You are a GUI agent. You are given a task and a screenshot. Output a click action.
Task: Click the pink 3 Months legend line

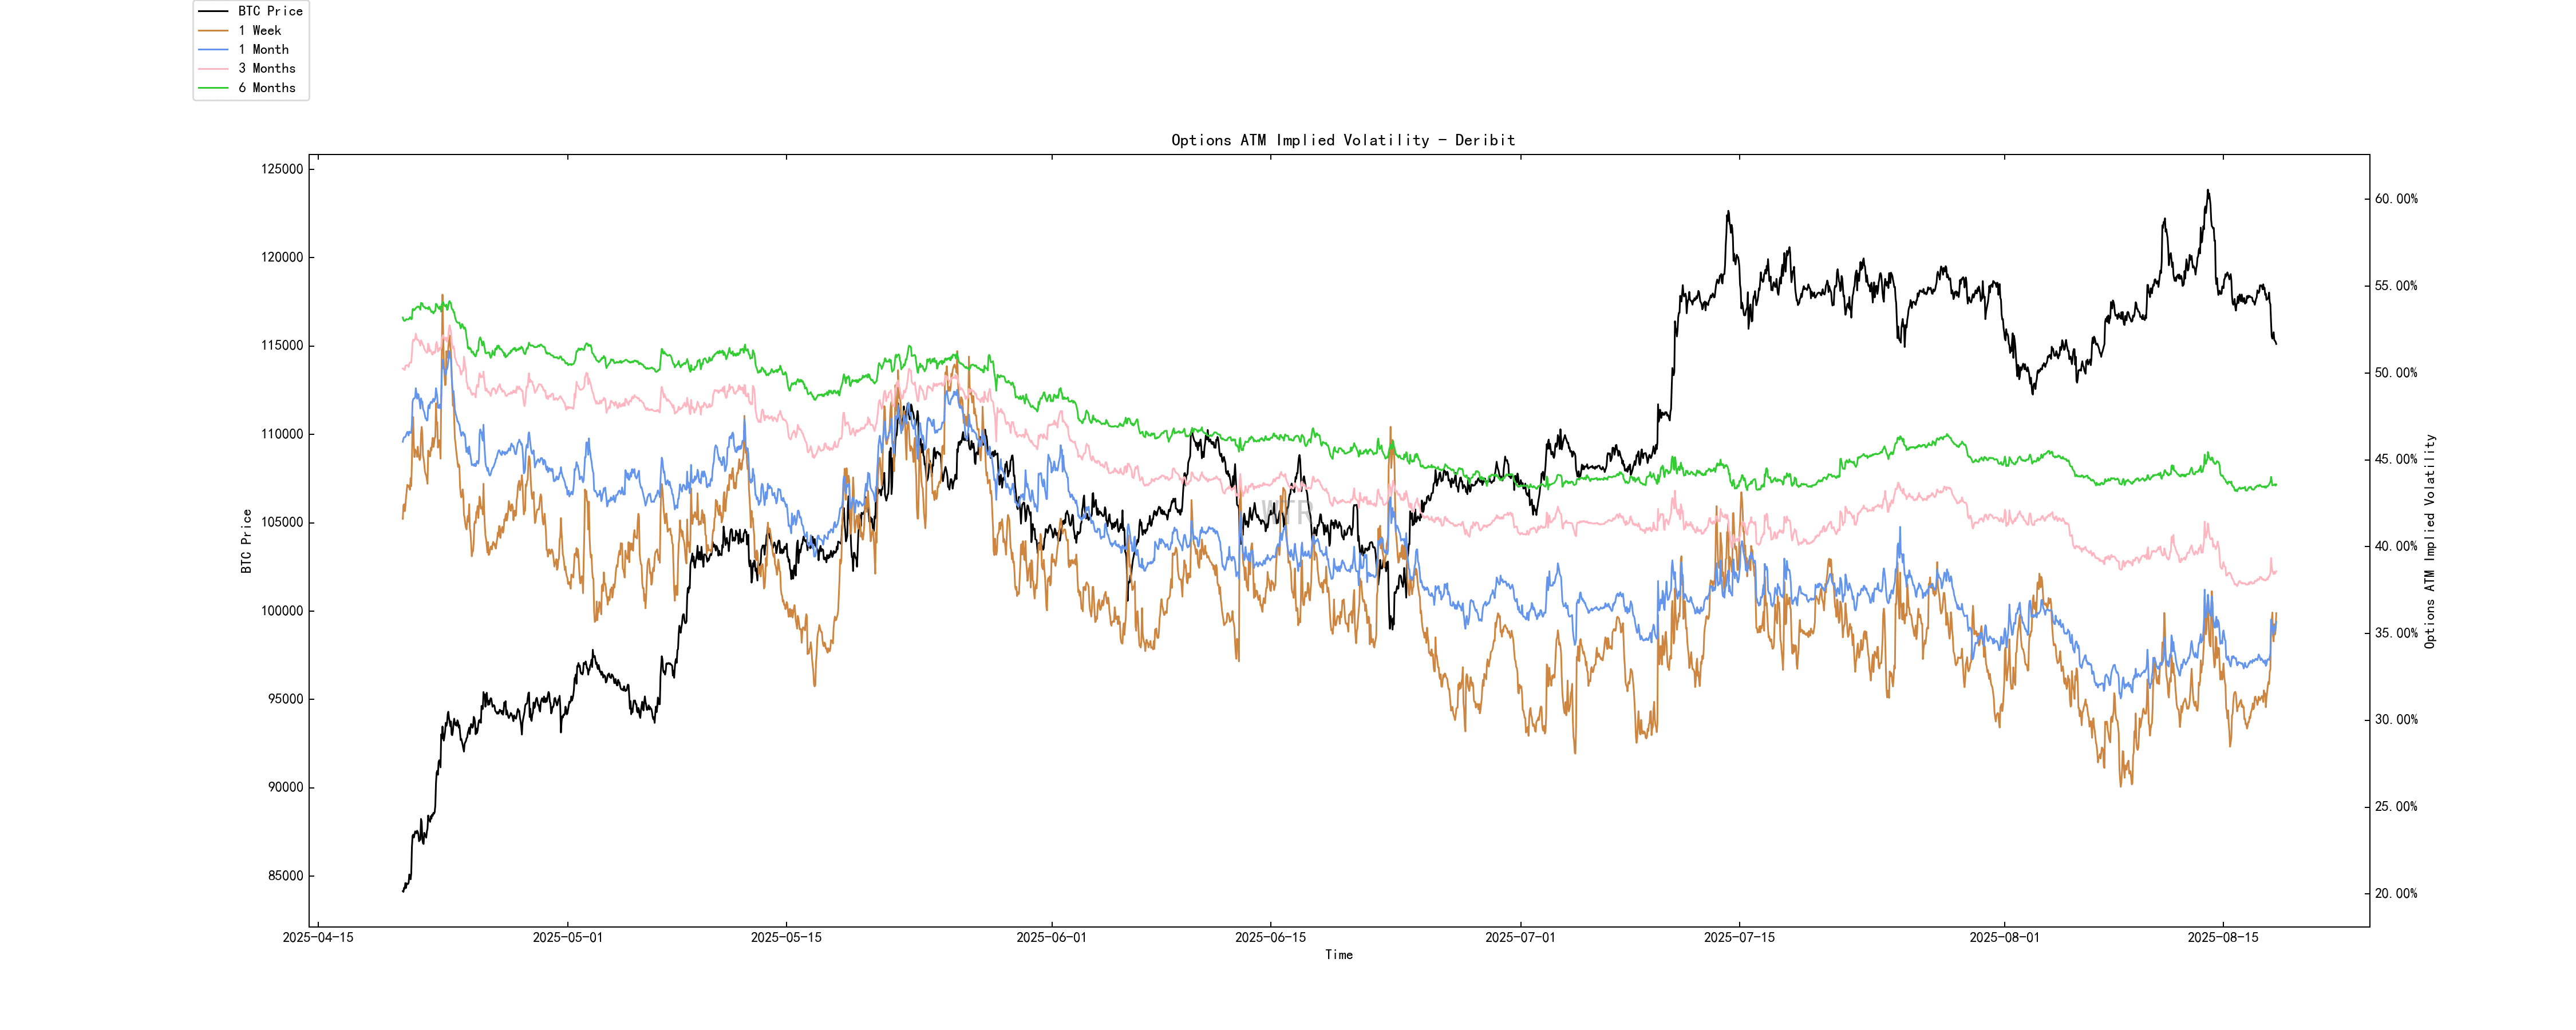[x=214, y=68]
